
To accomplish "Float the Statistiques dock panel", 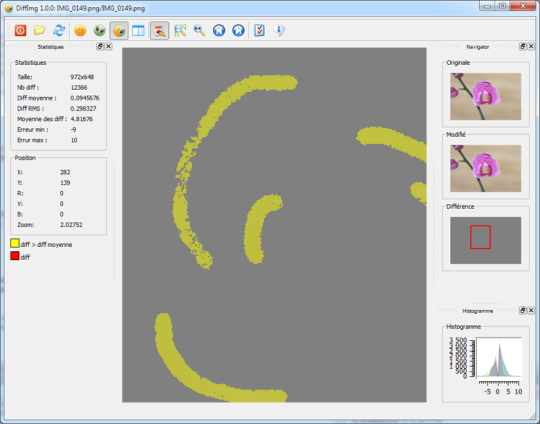I will 100,46.
